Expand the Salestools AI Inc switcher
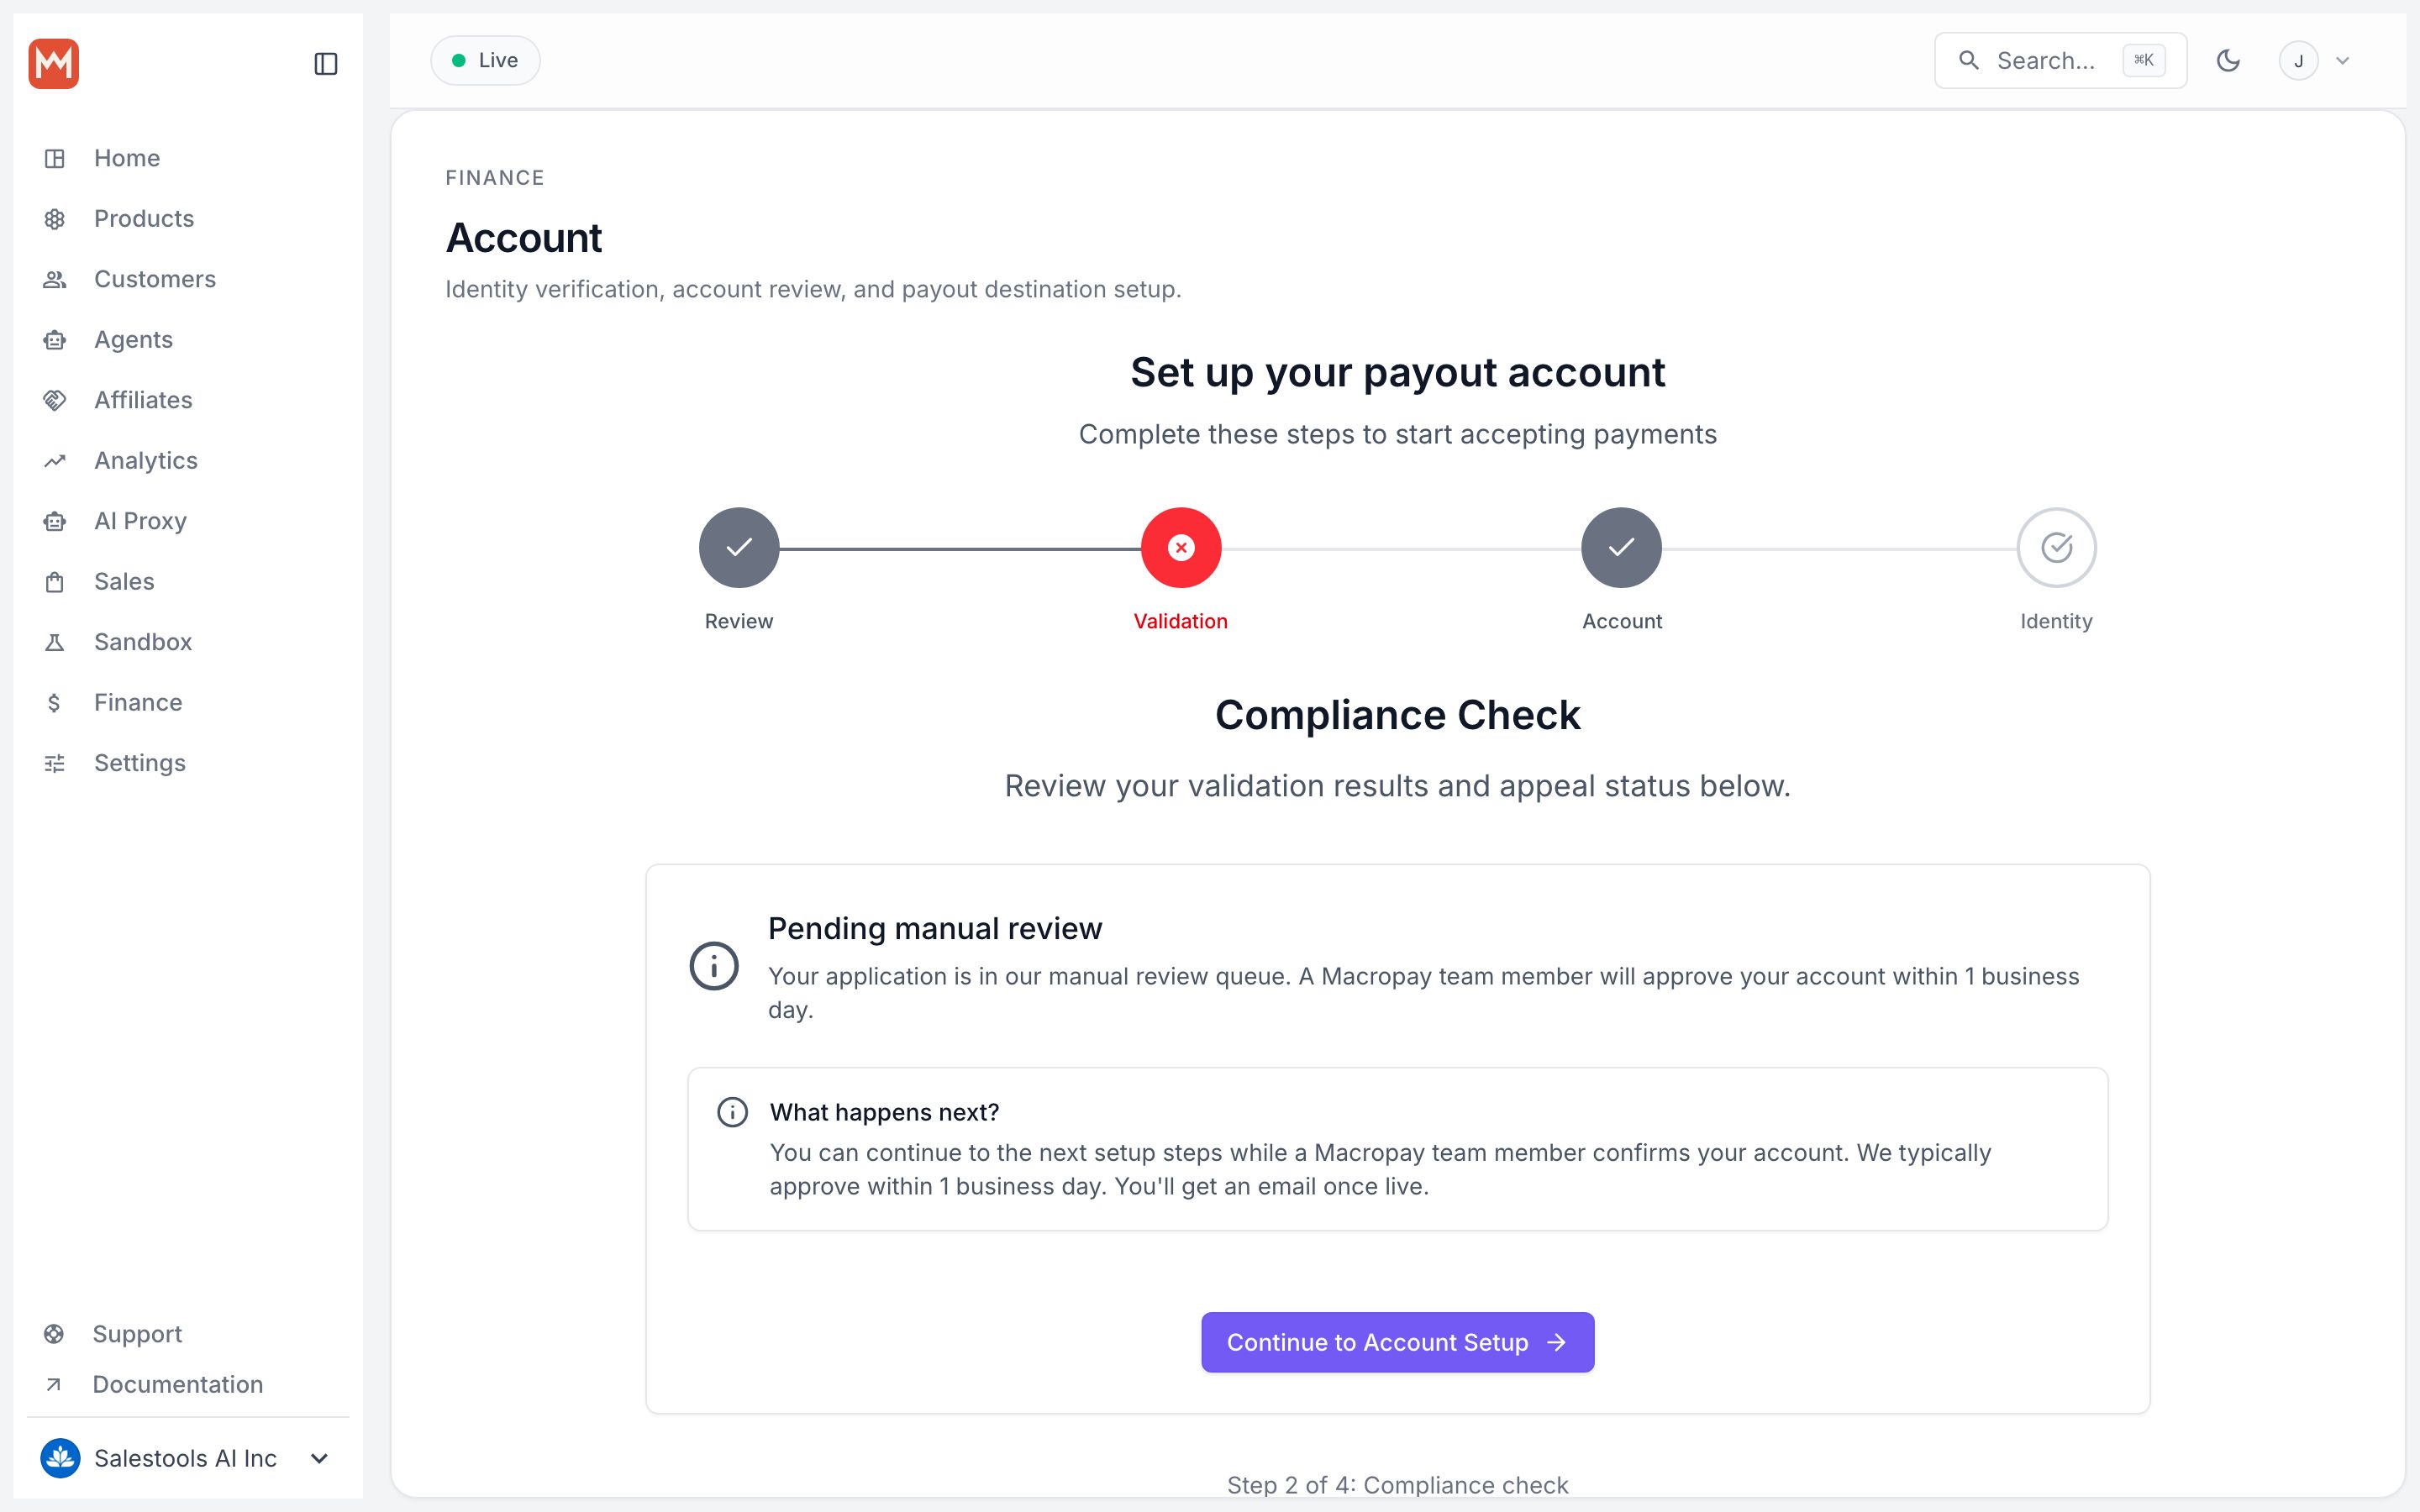Image resolution: width=2420 pixels, height=1512 pixels. pyautogui.click(x=186, y=1458)
